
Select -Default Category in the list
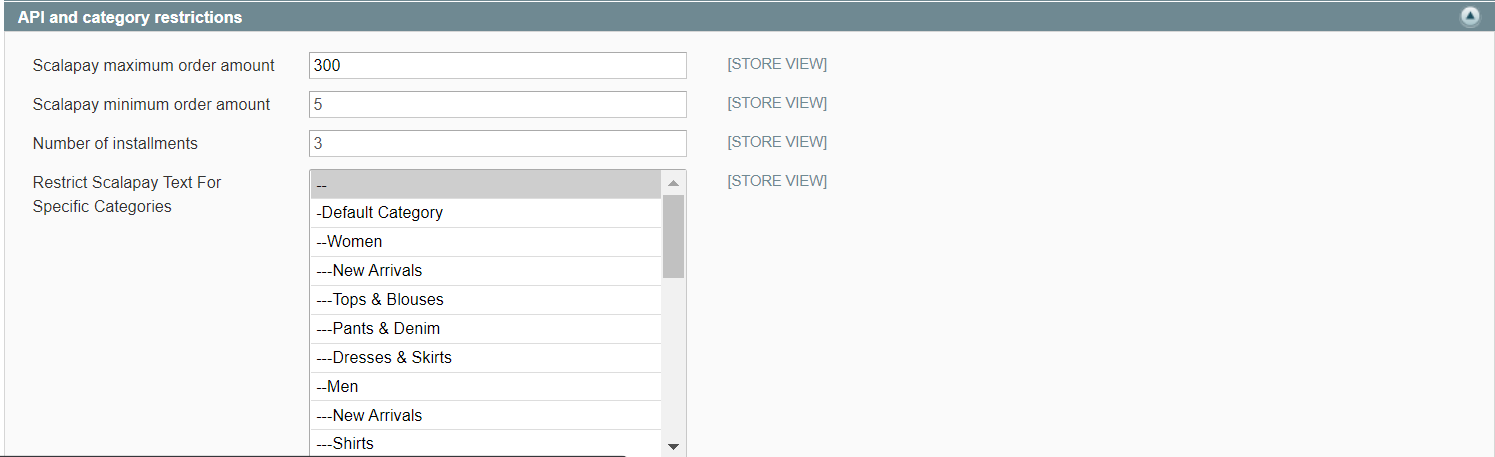click(486, 213)
